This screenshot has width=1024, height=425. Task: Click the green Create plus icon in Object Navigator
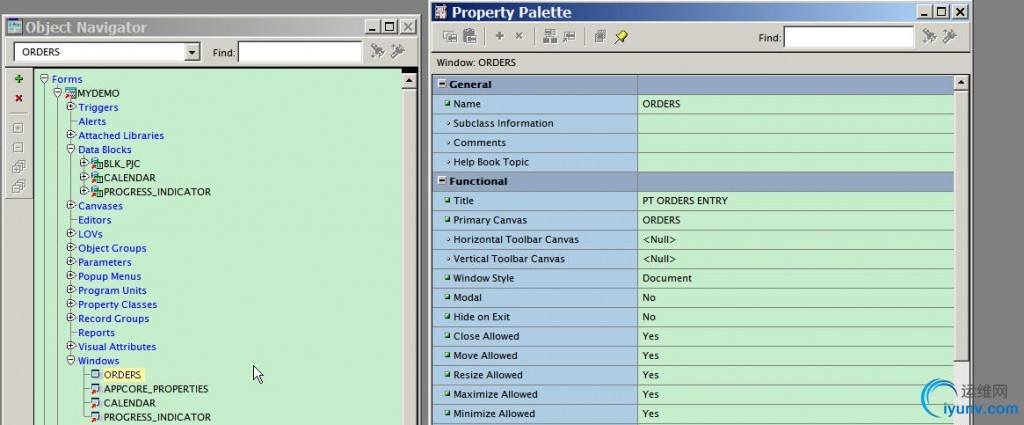[19, 79]
